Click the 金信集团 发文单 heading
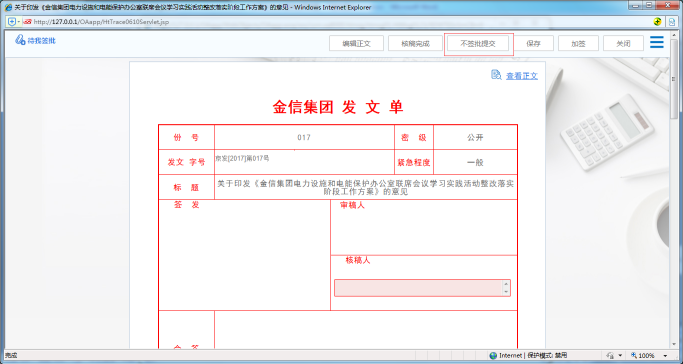This screenshot has height=364, width=683. click(338, 107)
